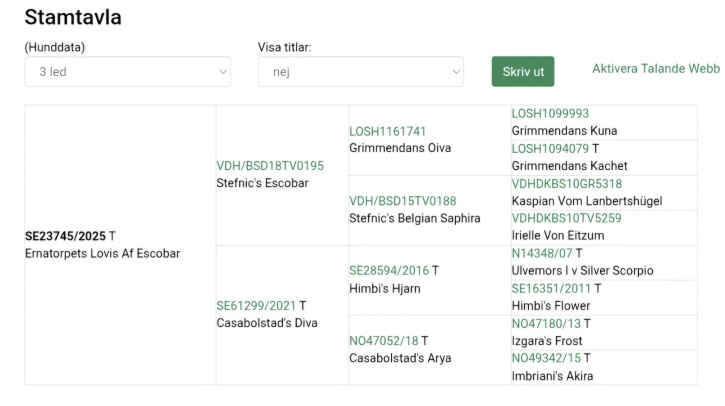The width and height of the screenshot is (725, 406).
Task: Click the SE23745/2025 registration number
Action: [65, 237]
